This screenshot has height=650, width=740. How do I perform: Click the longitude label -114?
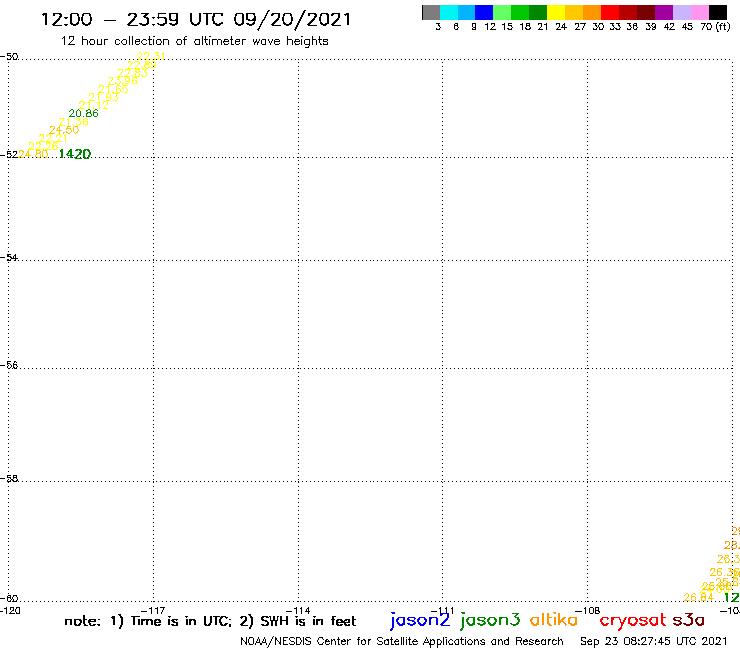[298, 610]
